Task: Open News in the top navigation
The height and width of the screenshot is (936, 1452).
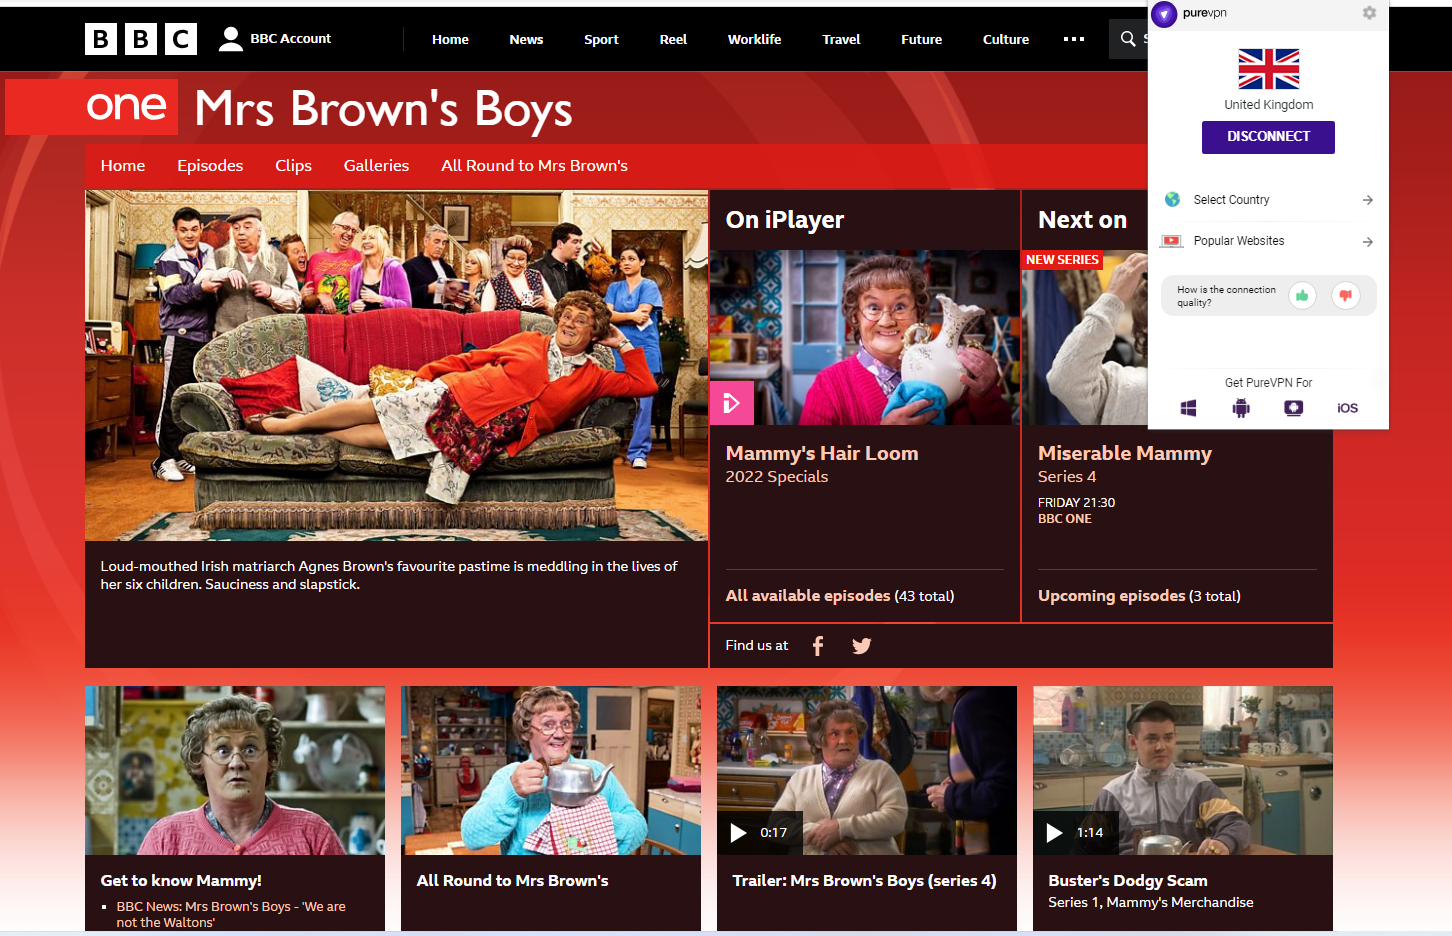Action: click(526, 39)
